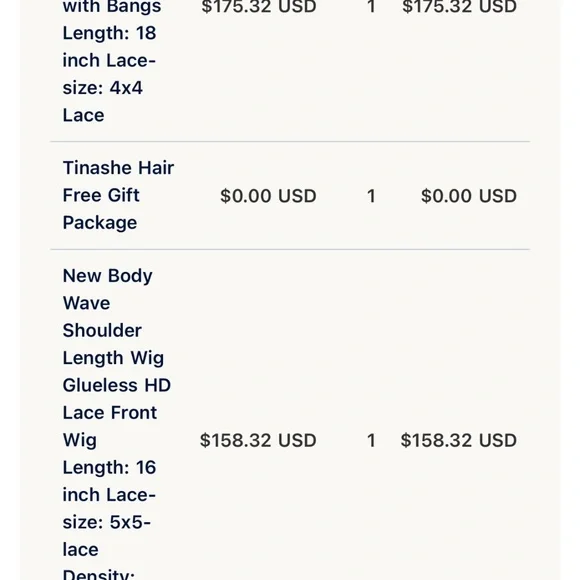The image size is (580, 580).
Task: Click the $0.00 USD line total
Action: (x=469, y=196)
